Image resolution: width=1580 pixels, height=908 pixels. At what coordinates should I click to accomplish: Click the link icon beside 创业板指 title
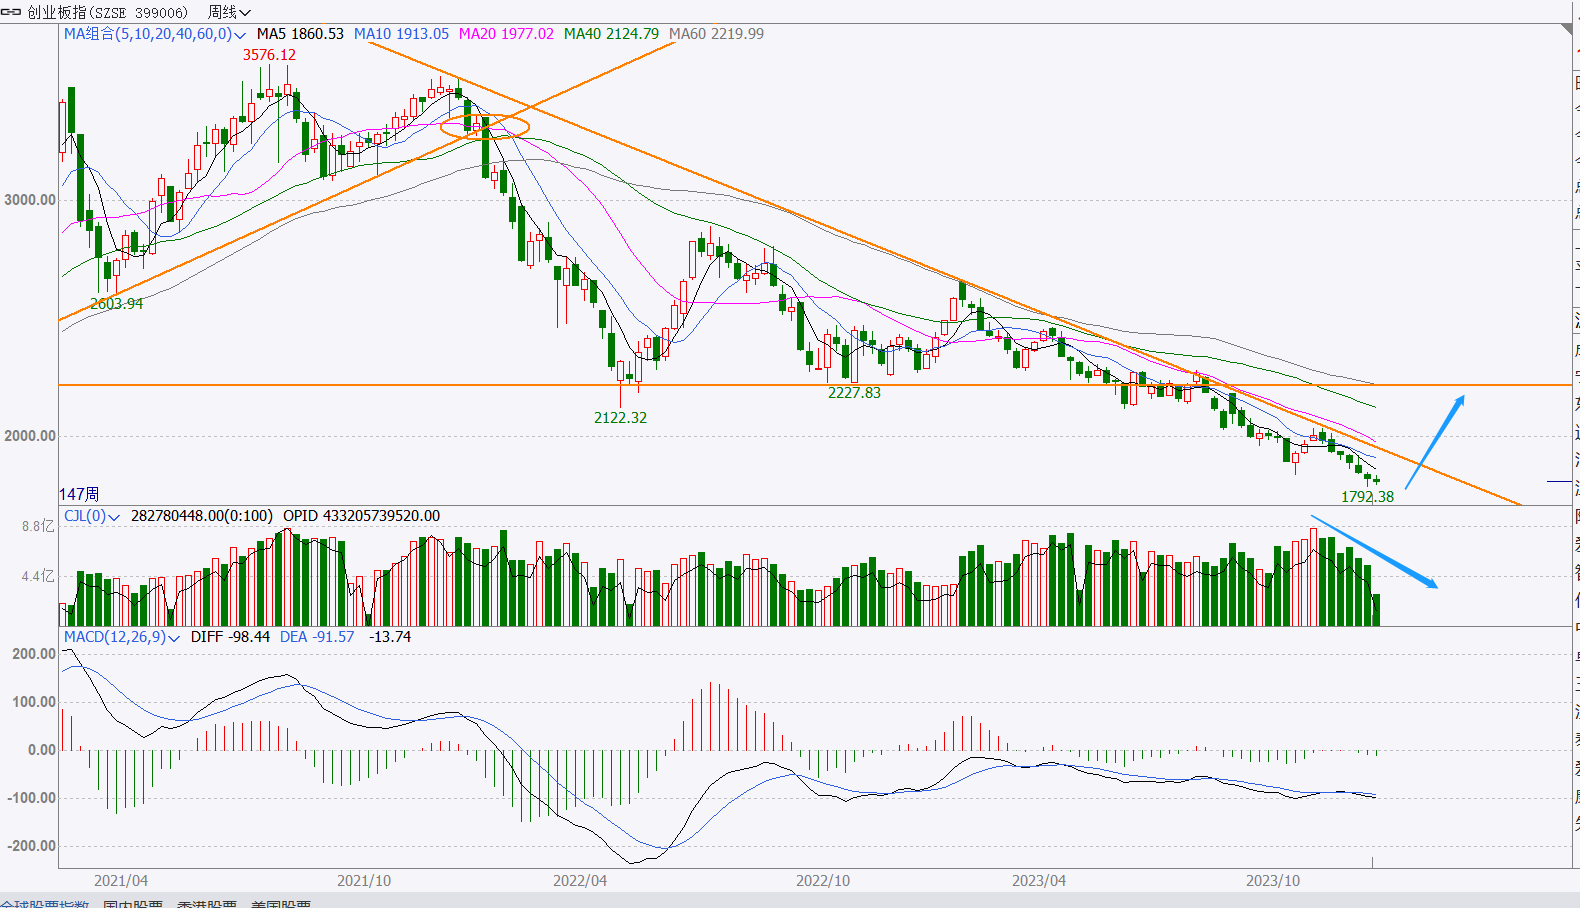click(11, 12)
